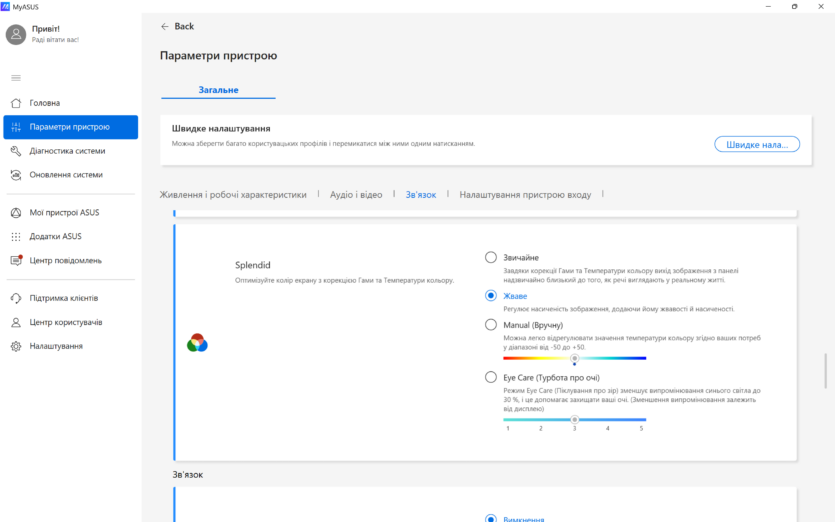835x522 pixels.
Task: Select Eye Care (Турбота про очі) option
Action: [490, 377]
